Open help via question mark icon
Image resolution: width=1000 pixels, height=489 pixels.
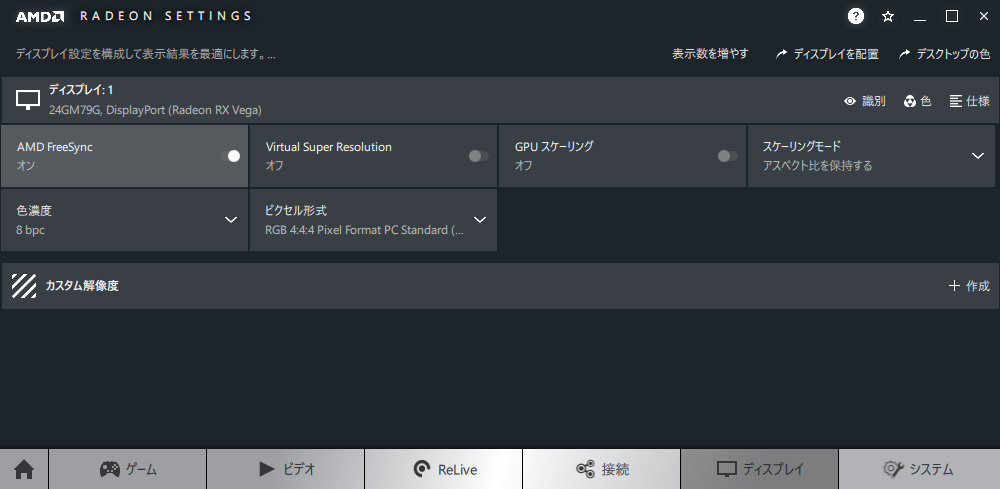pos(856,16)
